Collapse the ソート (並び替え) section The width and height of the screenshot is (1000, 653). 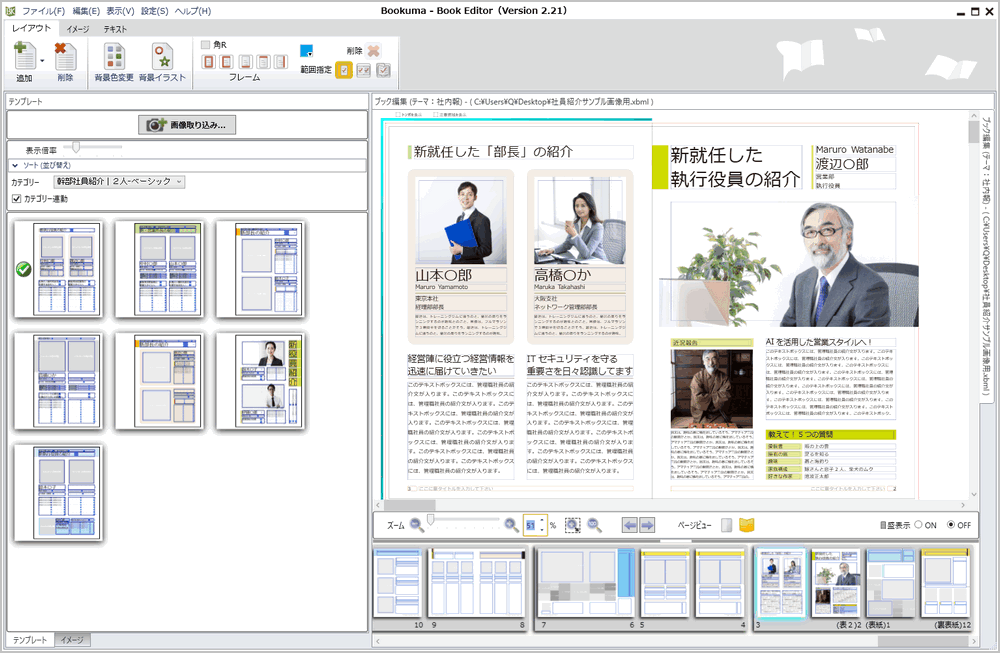pos(16,165)
